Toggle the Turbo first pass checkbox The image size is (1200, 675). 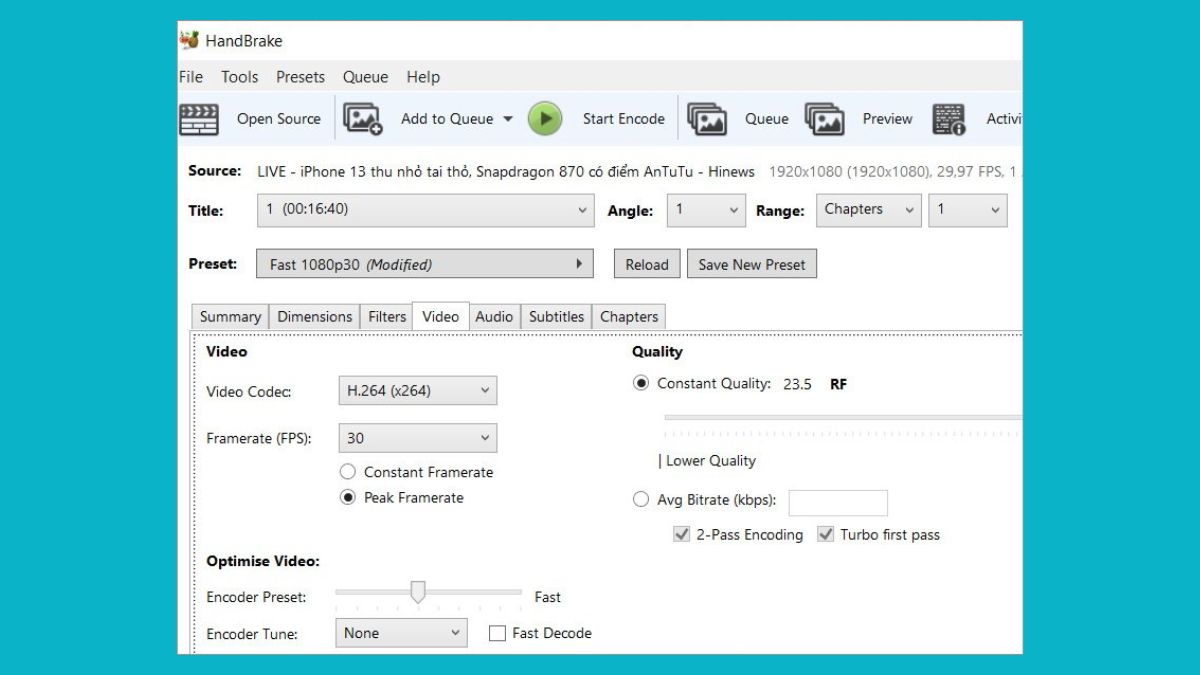(826, 535)
